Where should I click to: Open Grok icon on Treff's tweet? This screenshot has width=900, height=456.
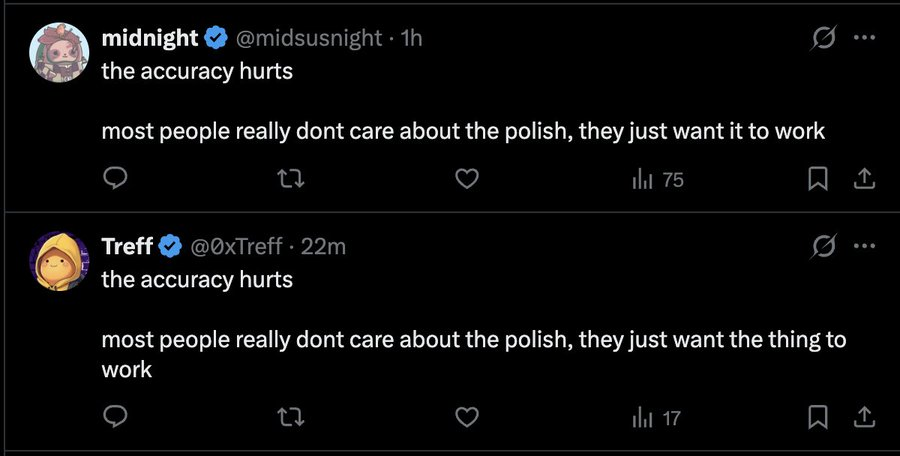(825, 246)
